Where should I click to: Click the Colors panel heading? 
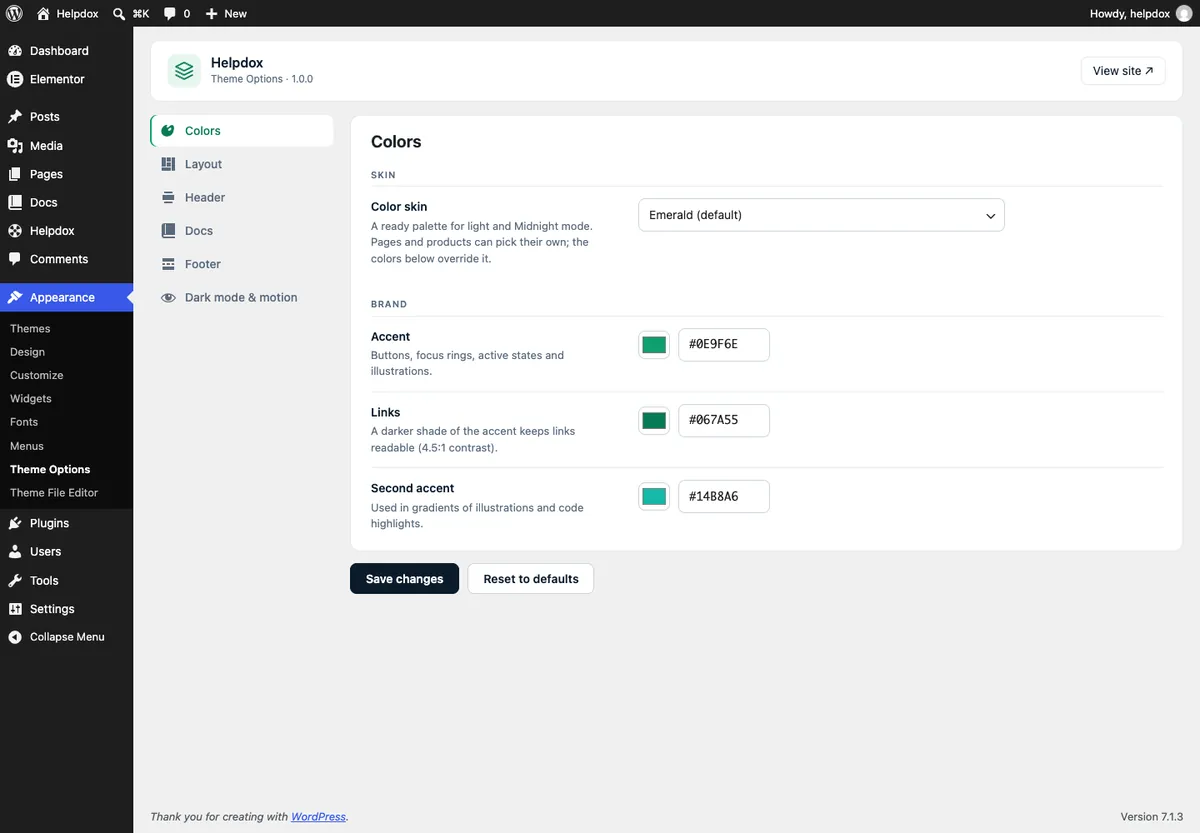[396, 142]
